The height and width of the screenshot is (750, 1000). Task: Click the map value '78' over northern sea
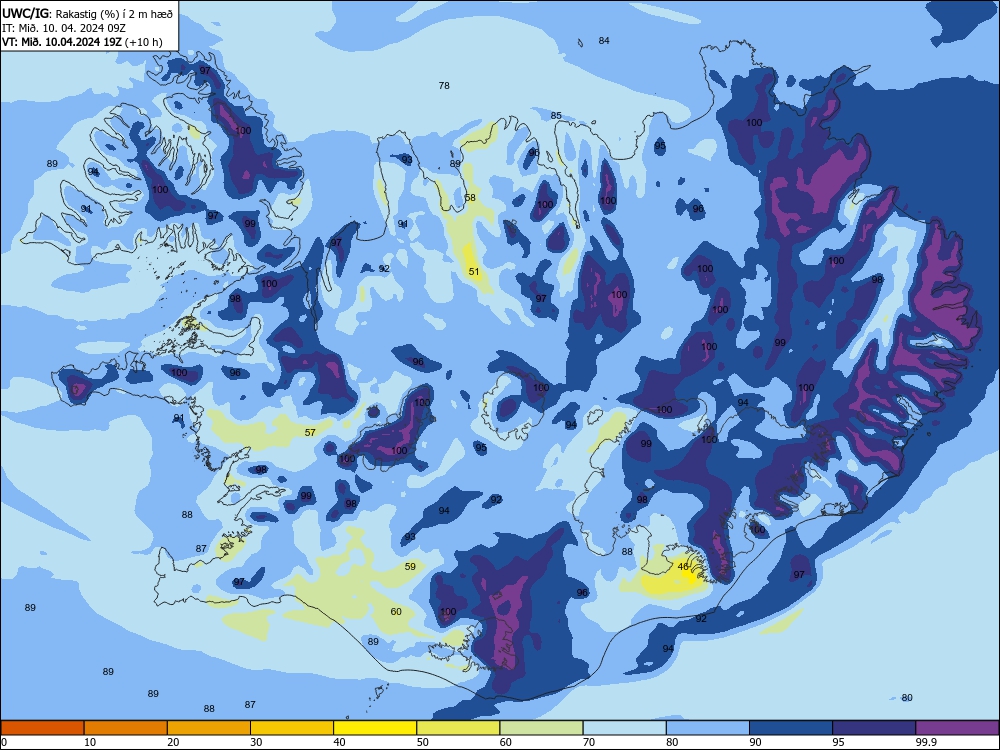click(x=444, y=85)
